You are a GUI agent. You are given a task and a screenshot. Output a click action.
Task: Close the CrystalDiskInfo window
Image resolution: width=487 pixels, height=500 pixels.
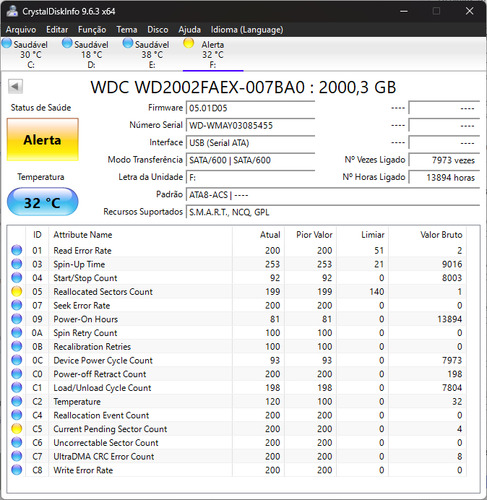point(469,11)
